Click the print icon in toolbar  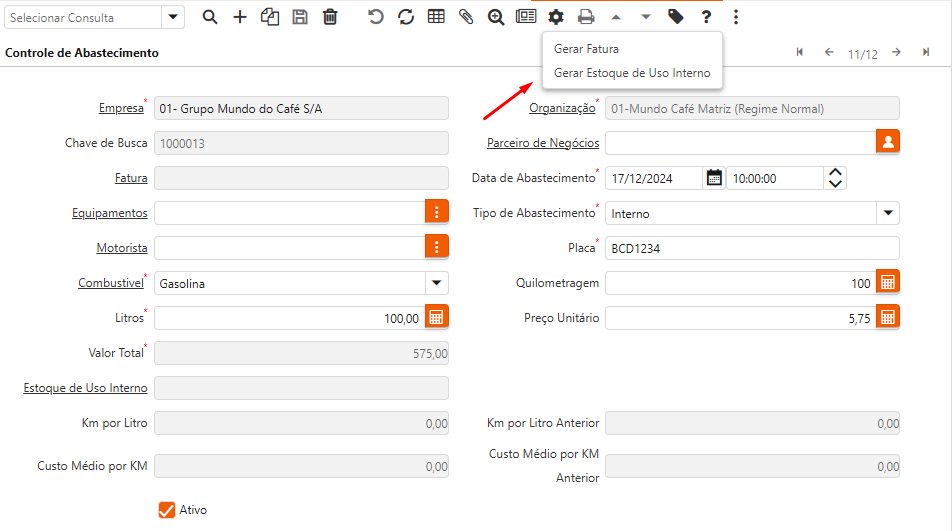586,17
